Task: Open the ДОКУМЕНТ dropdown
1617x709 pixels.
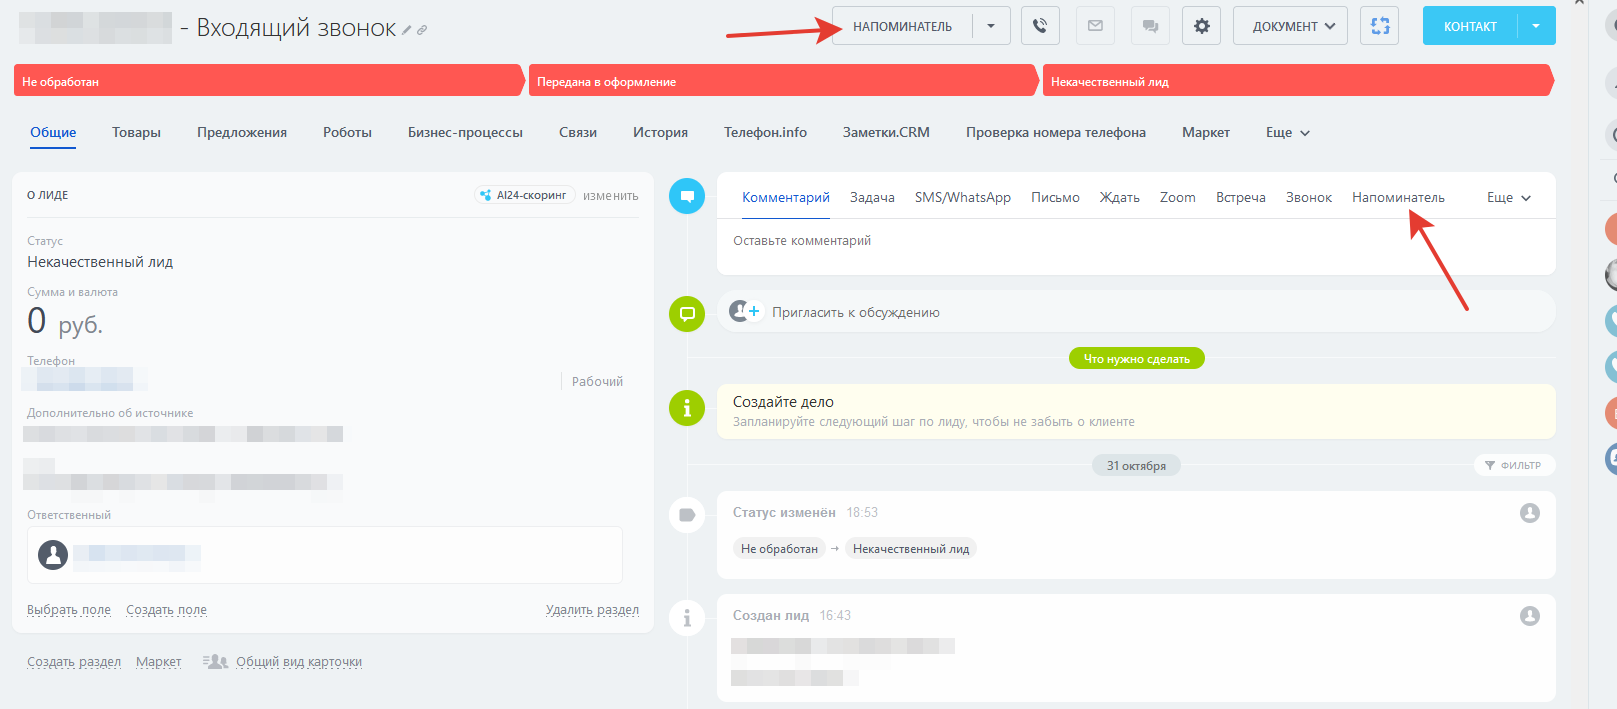Action: (x=1290, y=26)
